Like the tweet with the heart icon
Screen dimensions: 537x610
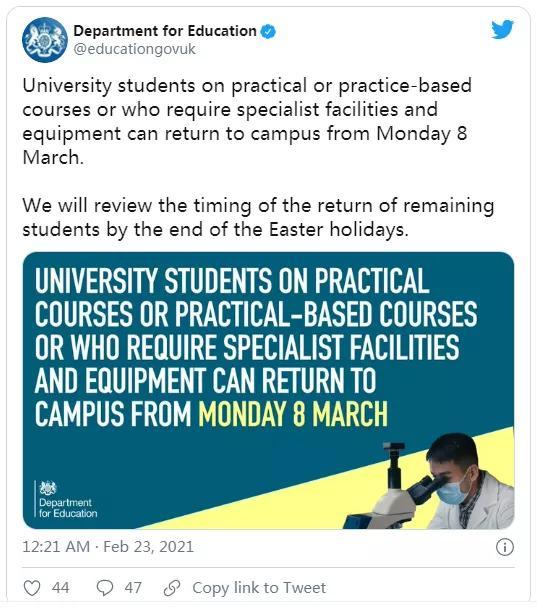32,588
